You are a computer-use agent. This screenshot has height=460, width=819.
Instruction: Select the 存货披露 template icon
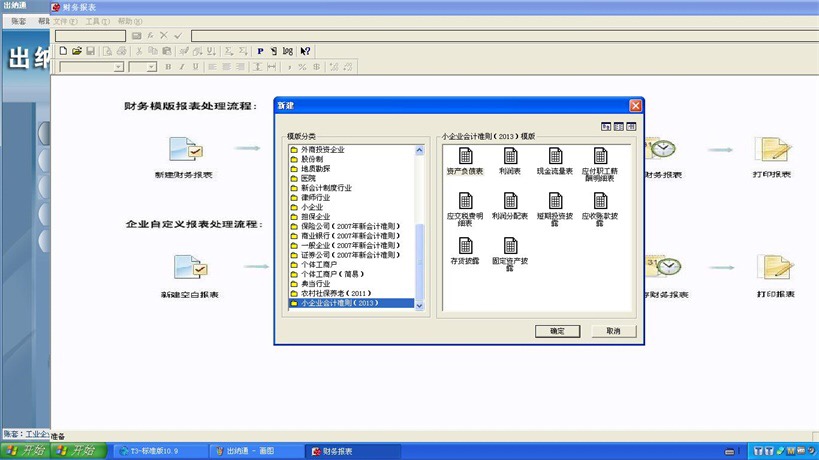pyautogui.click(x=465, y=246)
